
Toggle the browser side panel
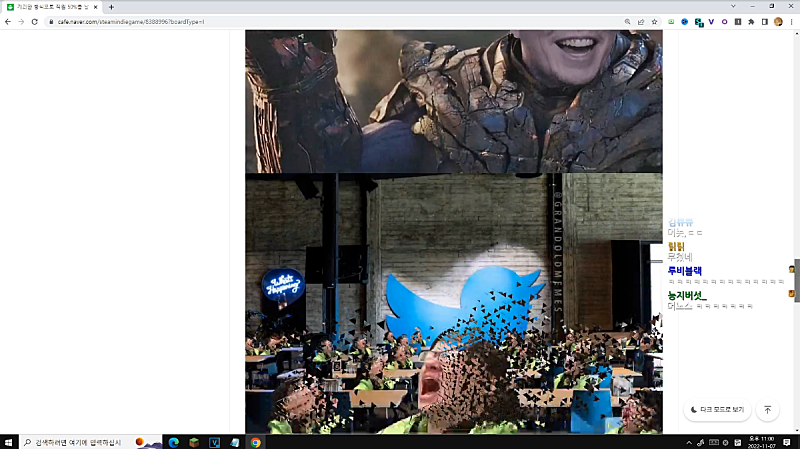click(764, 22)
